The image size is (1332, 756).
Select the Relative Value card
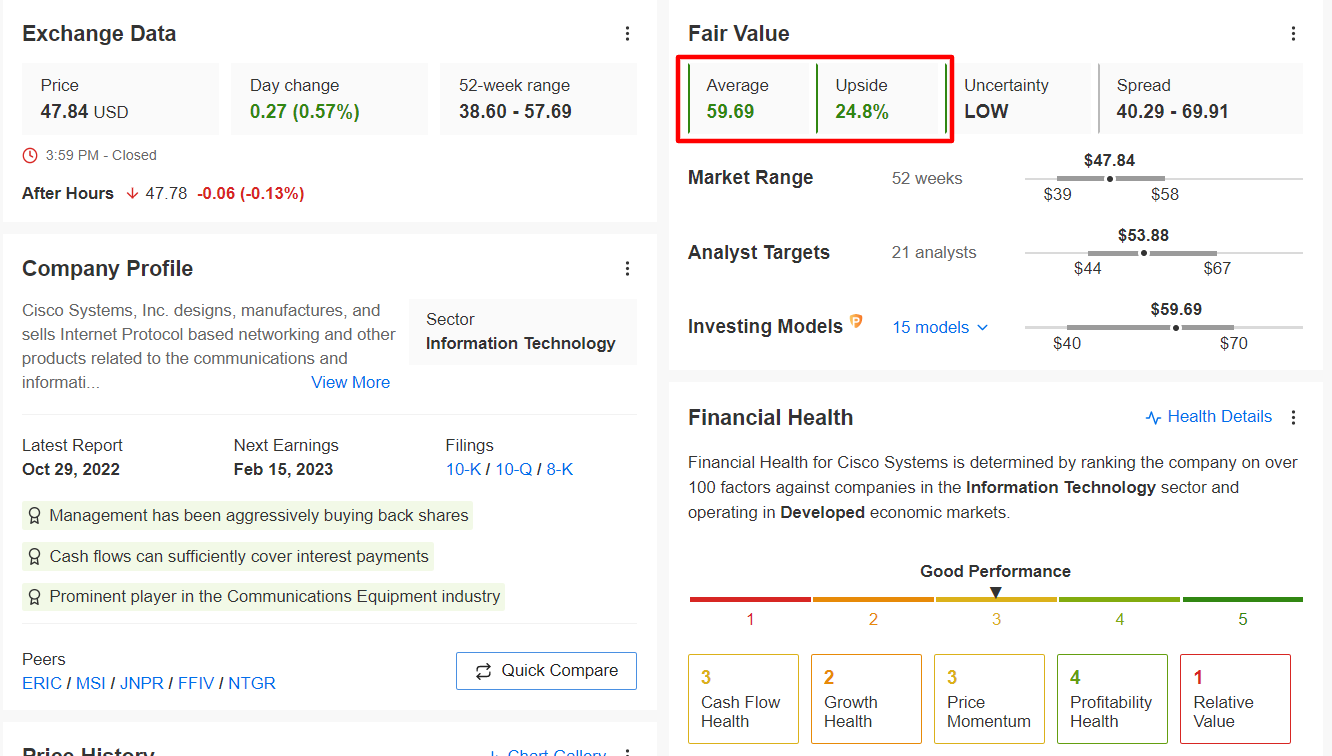(x=1235, y=699)
